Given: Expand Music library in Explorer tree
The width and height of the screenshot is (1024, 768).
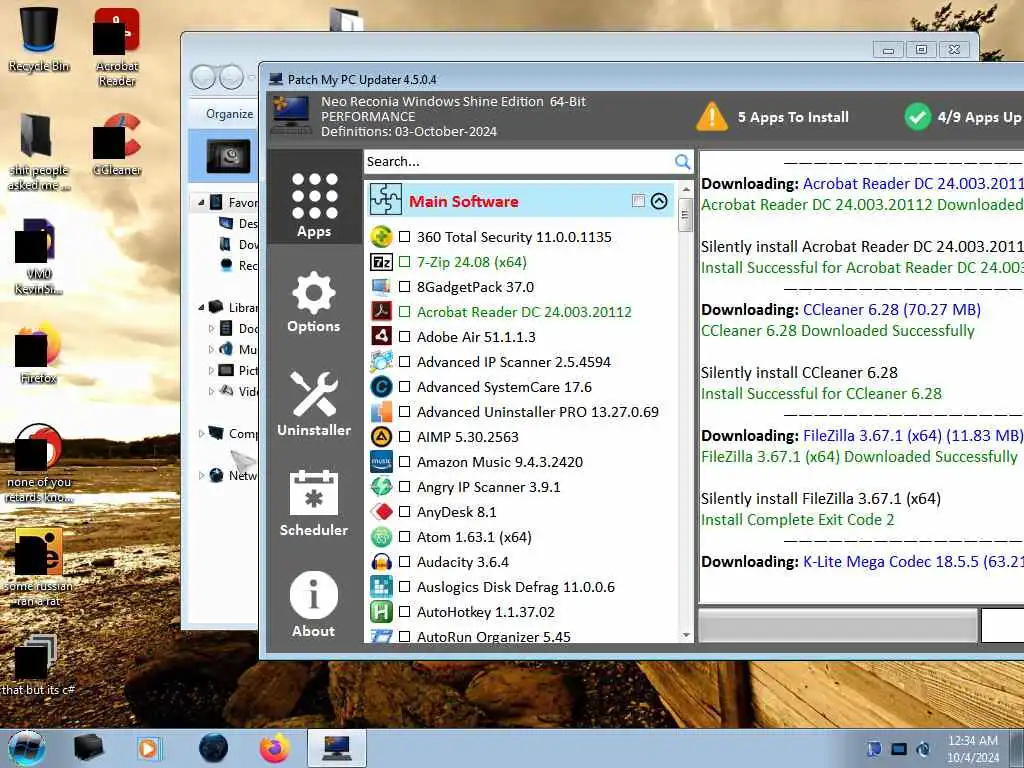Looking at the screenshot, I should pyautogui.click(x=211, y=349).
